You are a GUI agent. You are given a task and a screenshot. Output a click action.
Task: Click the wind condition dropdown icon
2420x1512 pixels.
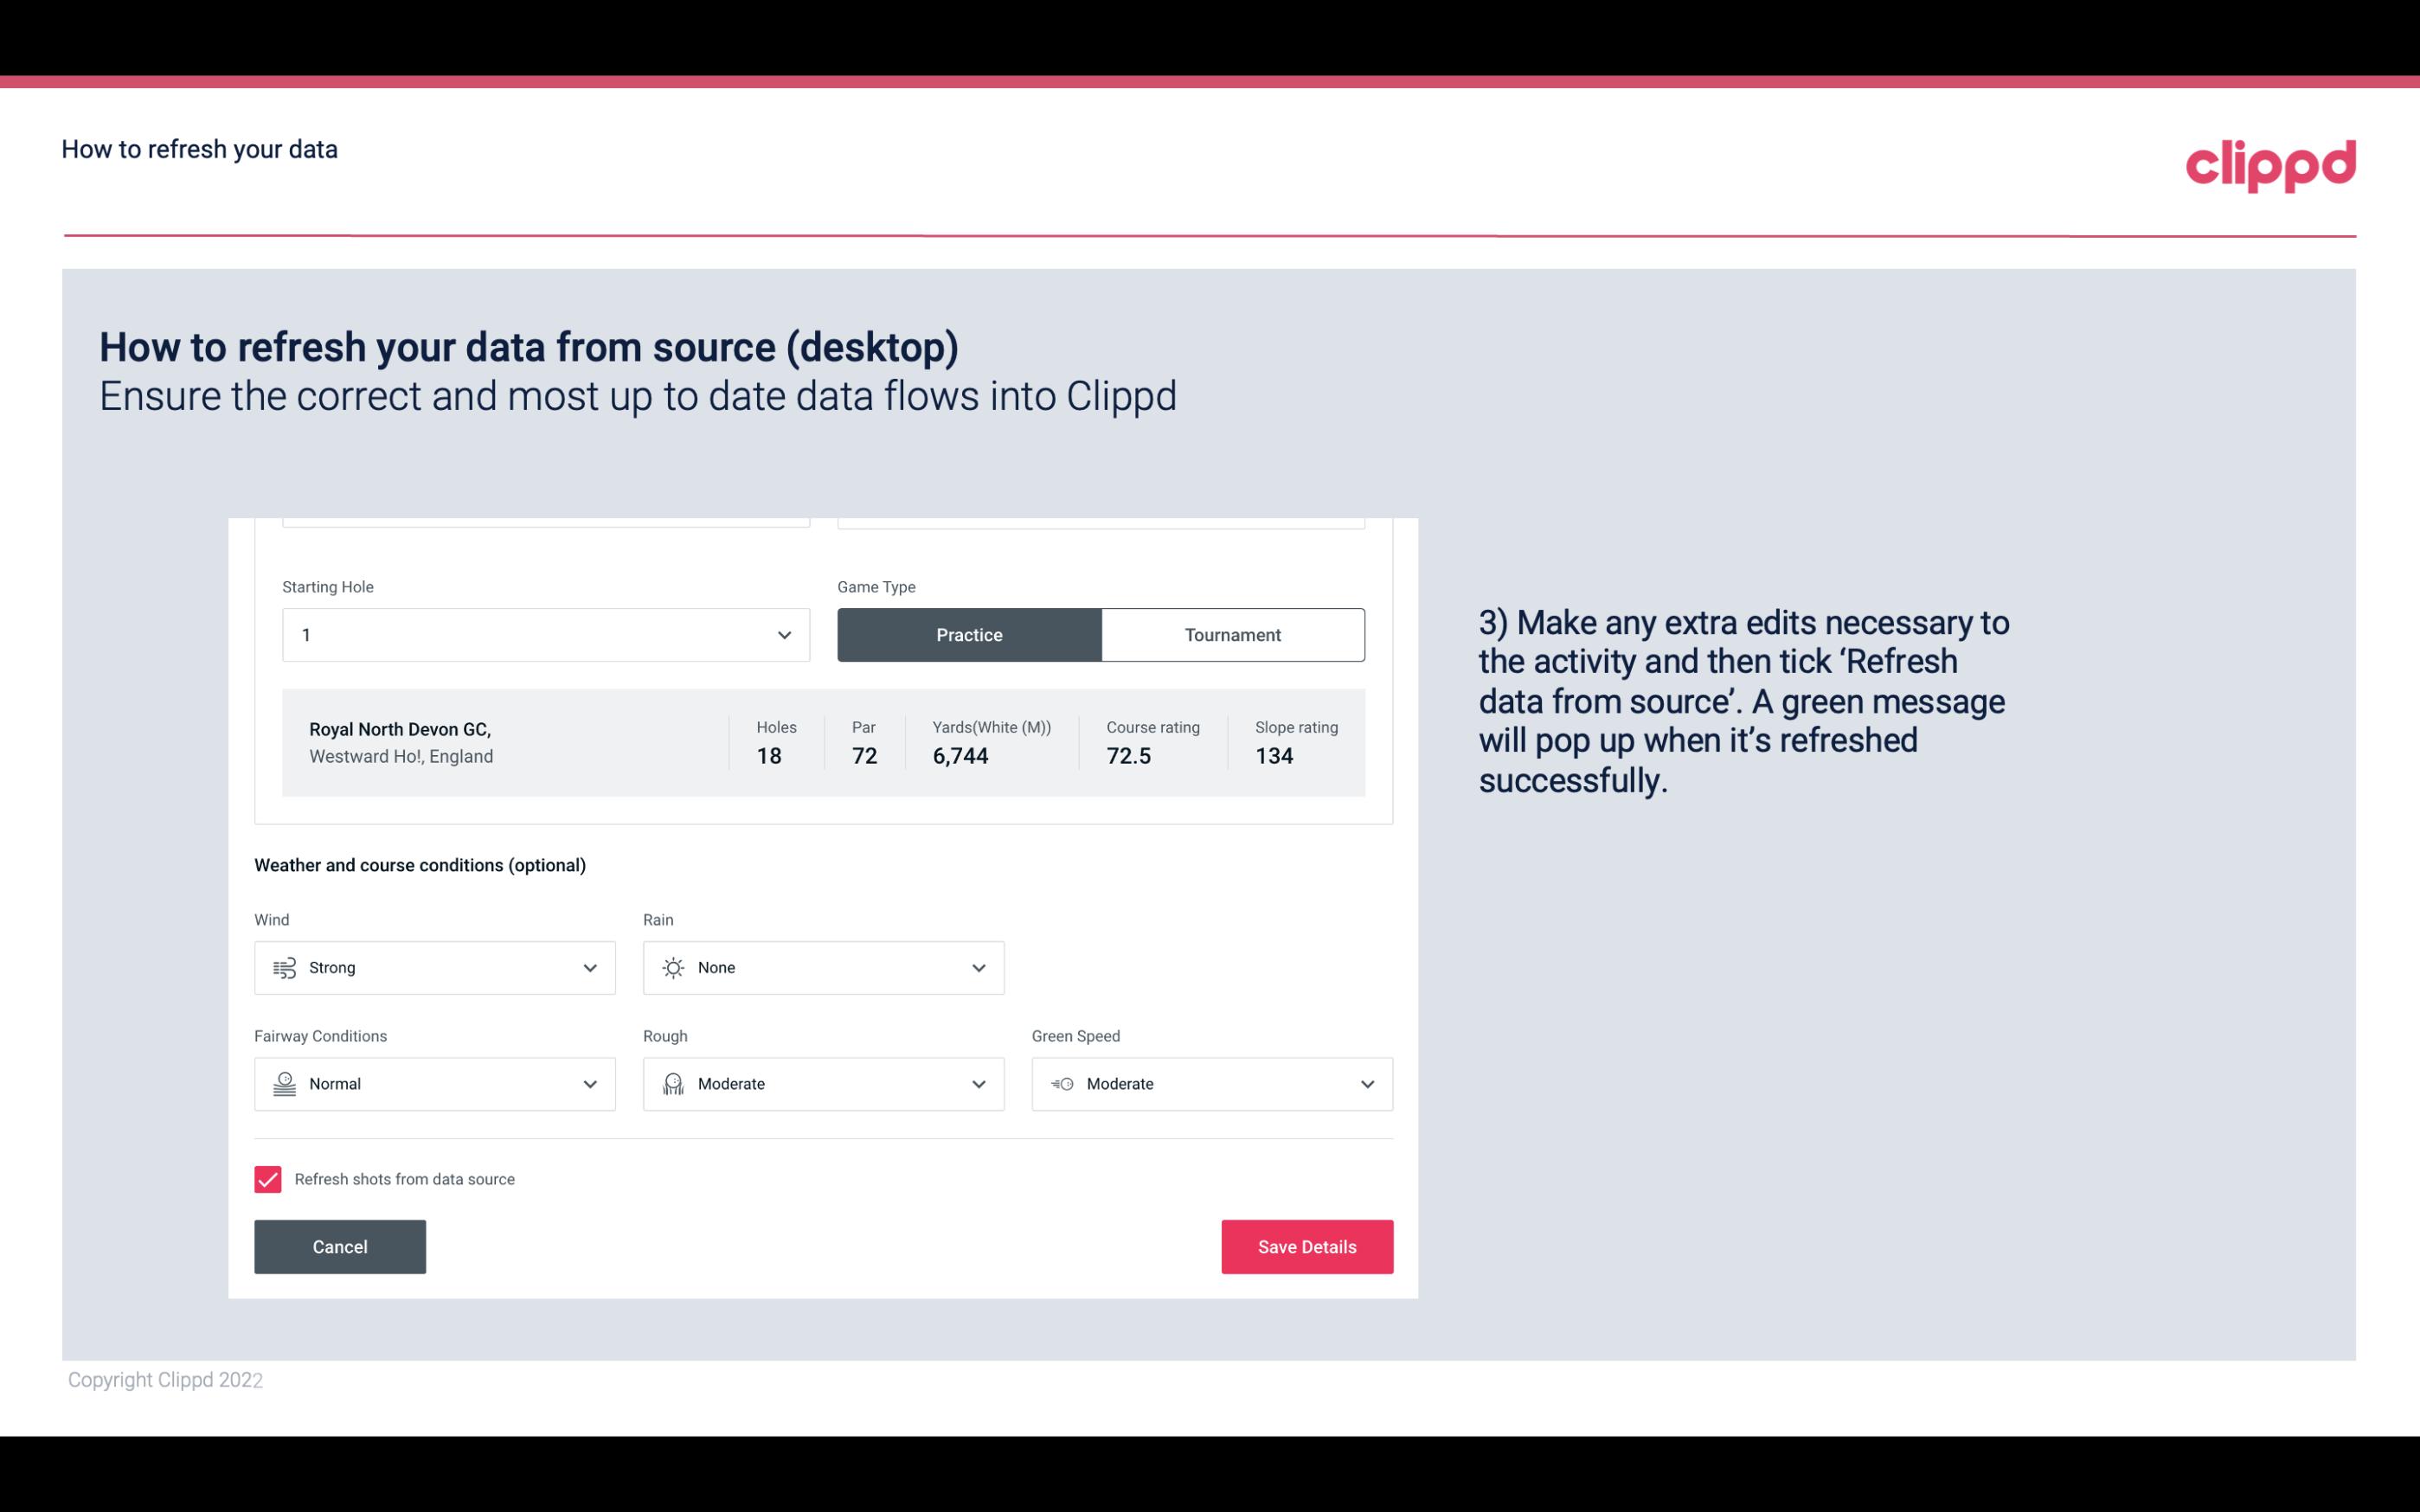click(587, 967)
